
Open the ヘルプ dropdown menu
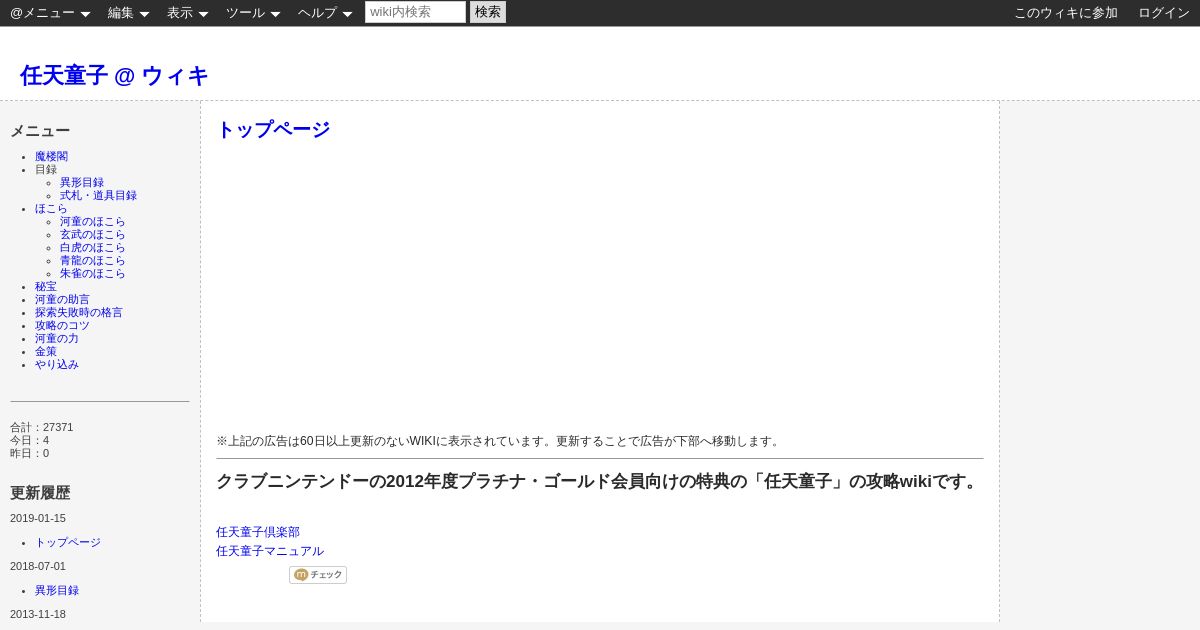[325, 13]
